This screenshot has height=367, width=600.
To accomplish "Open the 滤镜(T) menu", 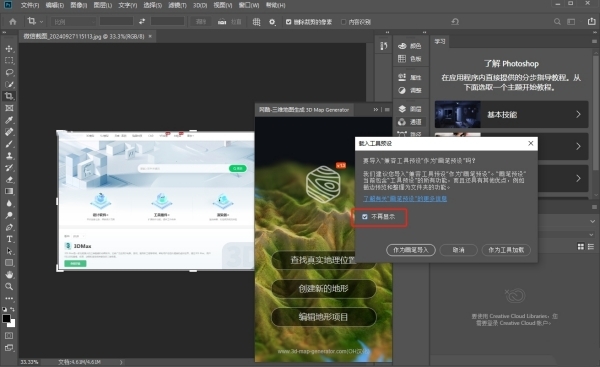I will click(x=177, y=5).
